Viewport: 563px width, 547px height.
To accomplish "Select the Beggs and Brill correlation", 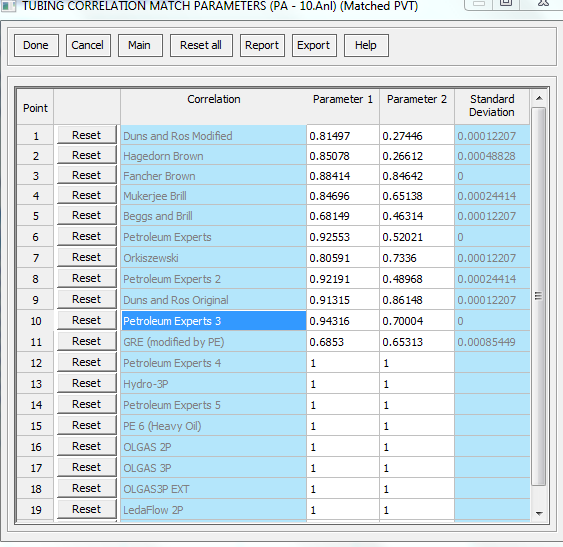I will (214, 216).
